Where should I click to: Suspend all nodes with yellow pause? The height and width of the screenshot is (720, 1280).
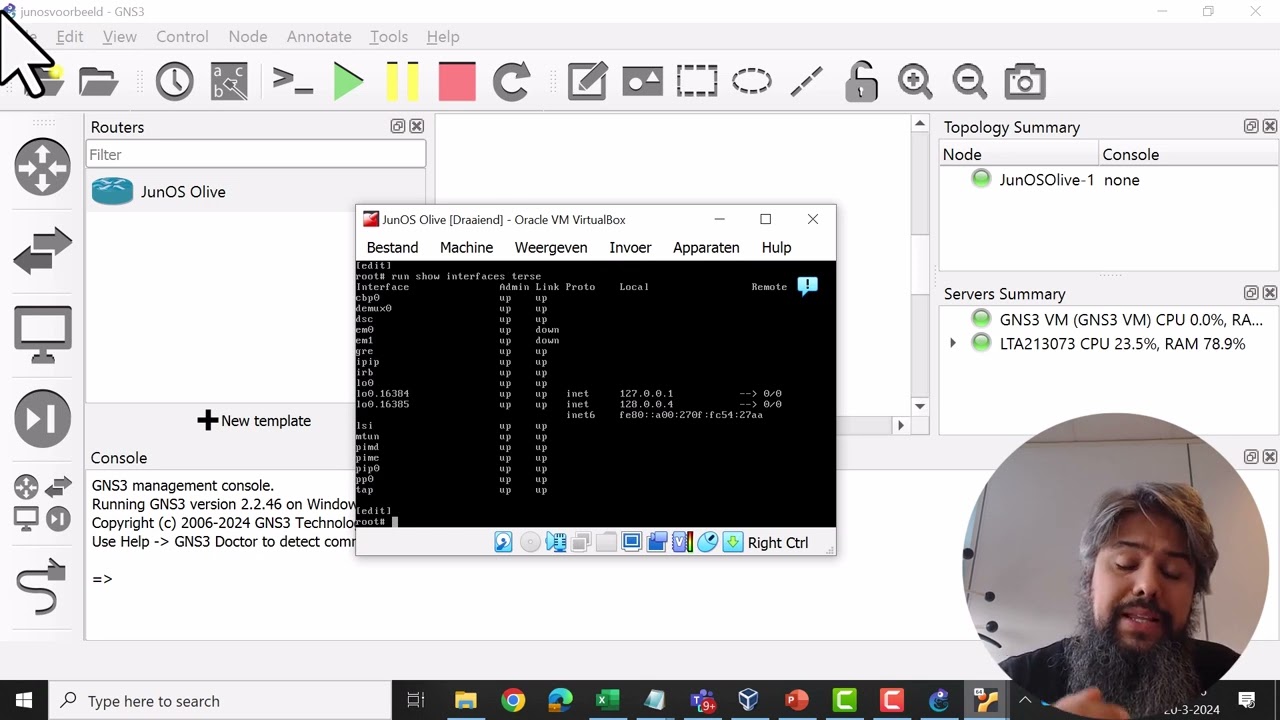pos(403,81)
